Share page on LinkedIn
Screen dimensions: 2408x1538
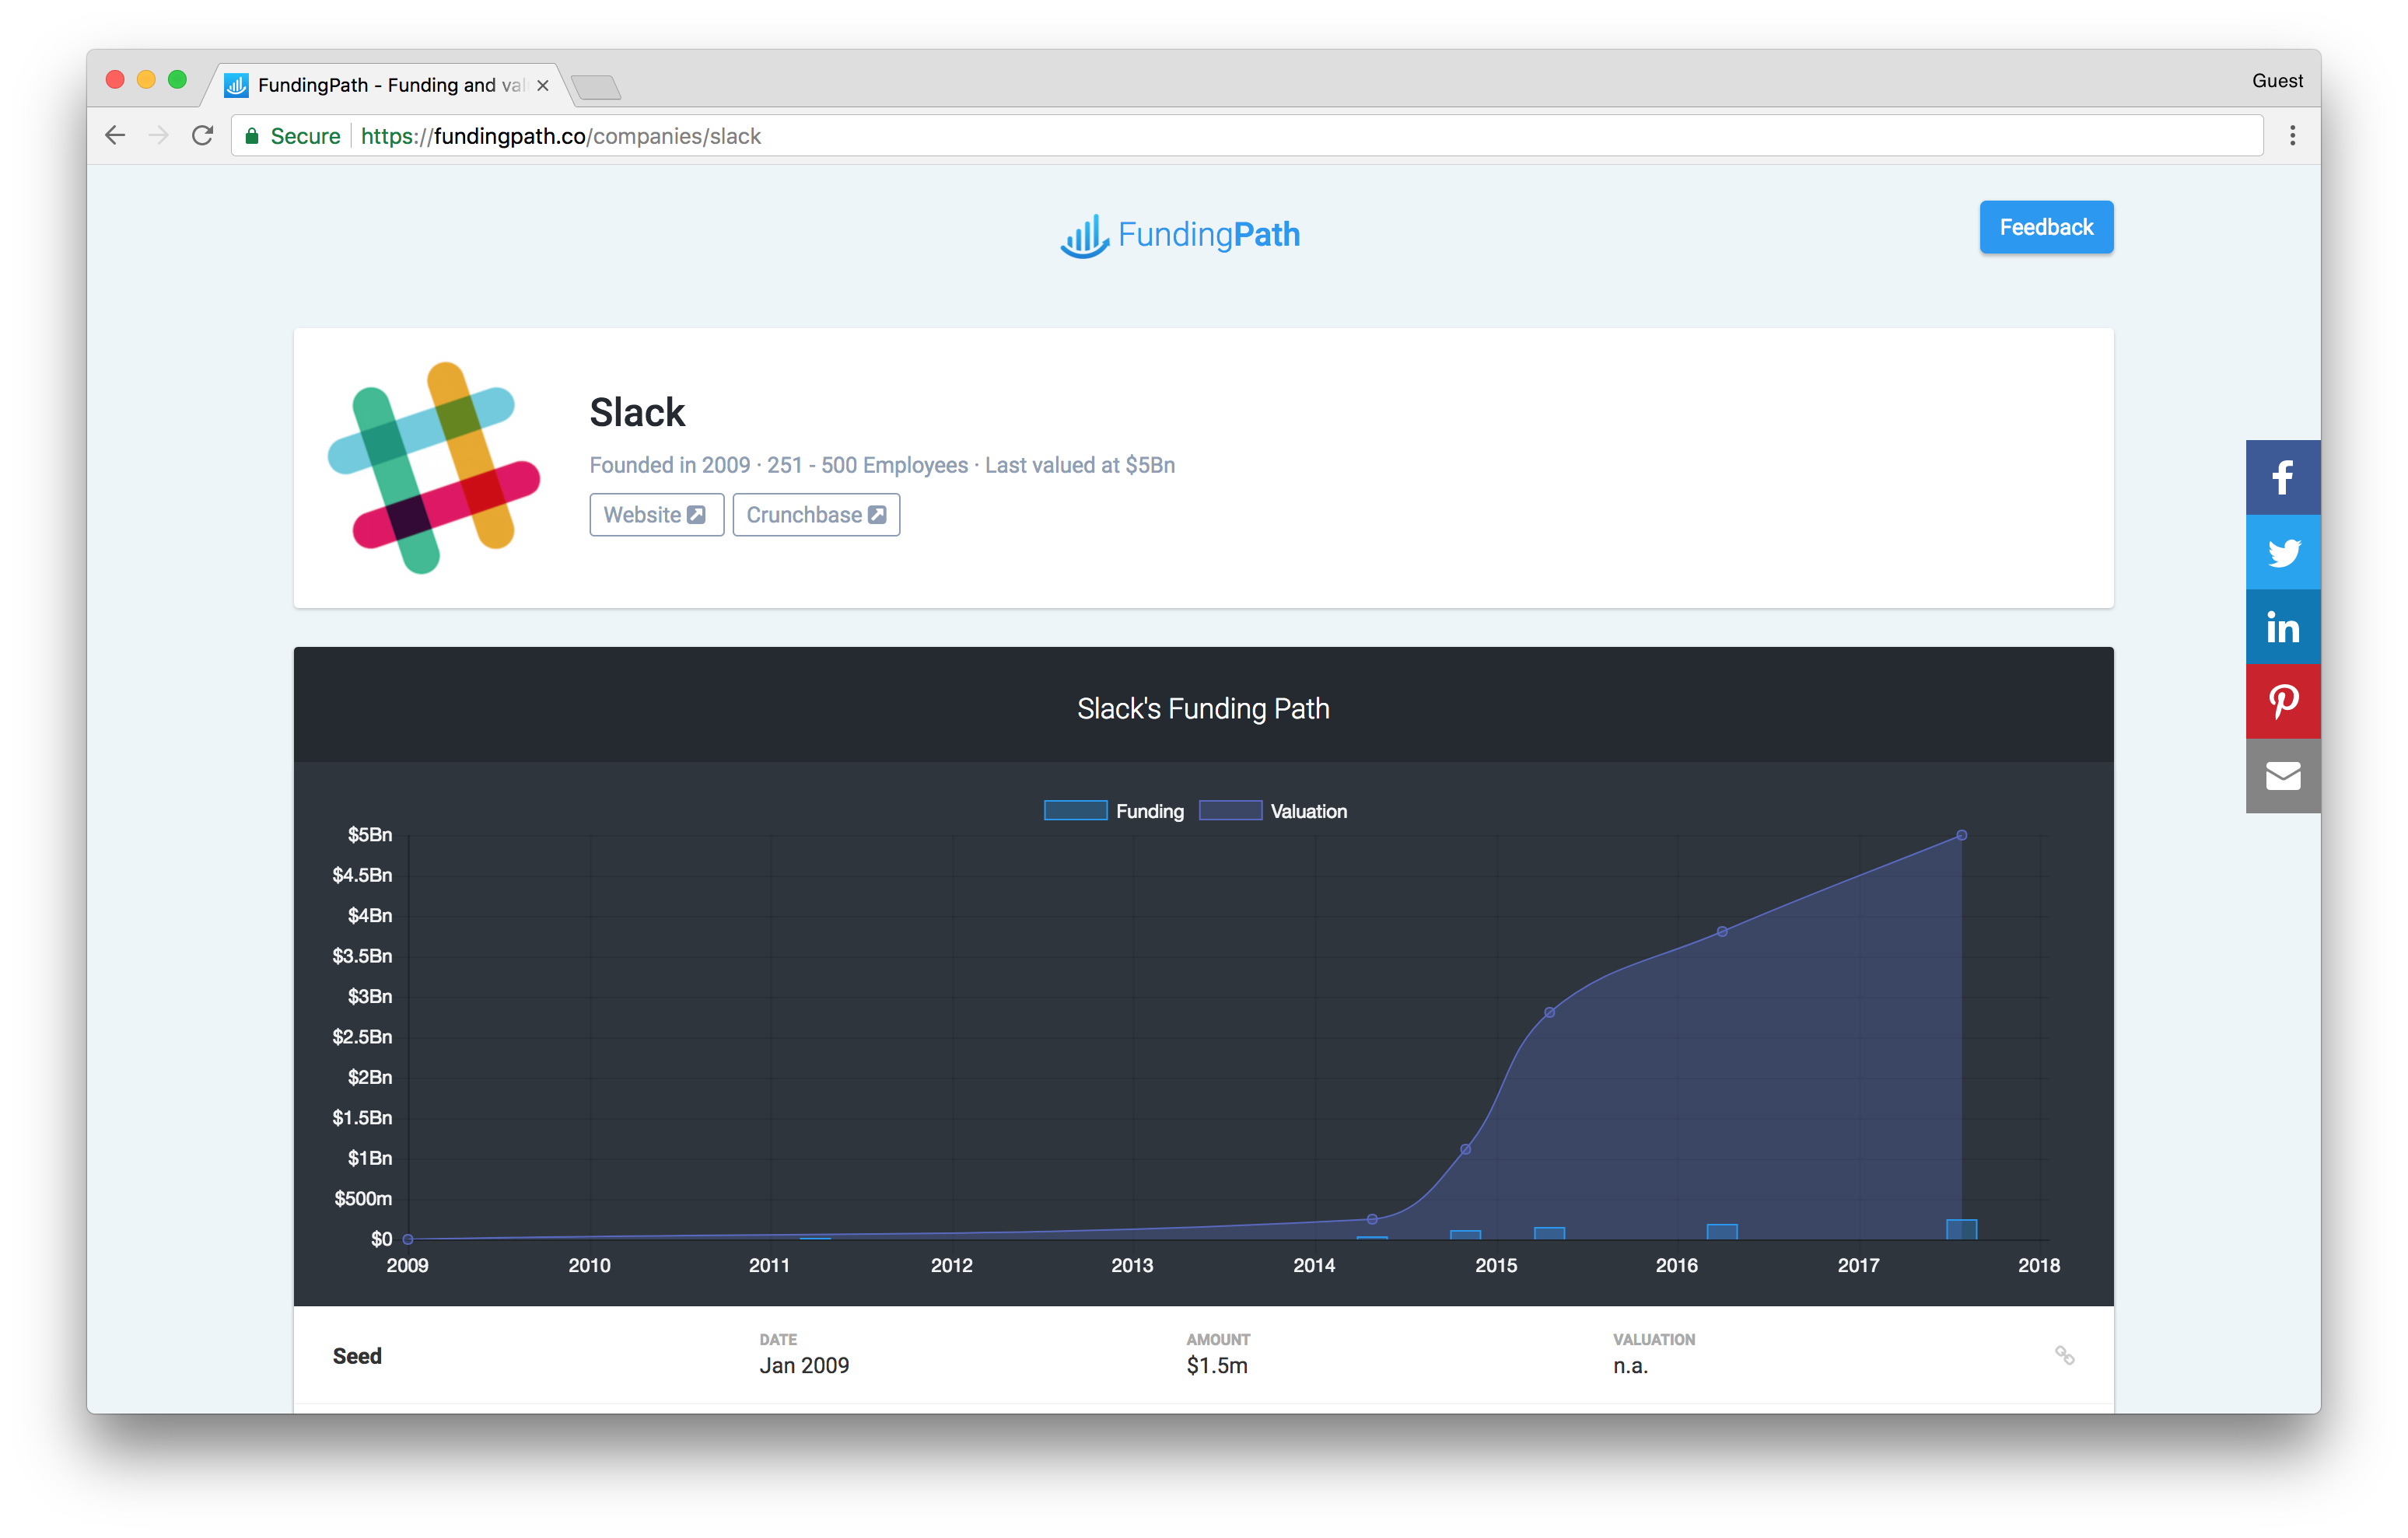[2282, 627]
